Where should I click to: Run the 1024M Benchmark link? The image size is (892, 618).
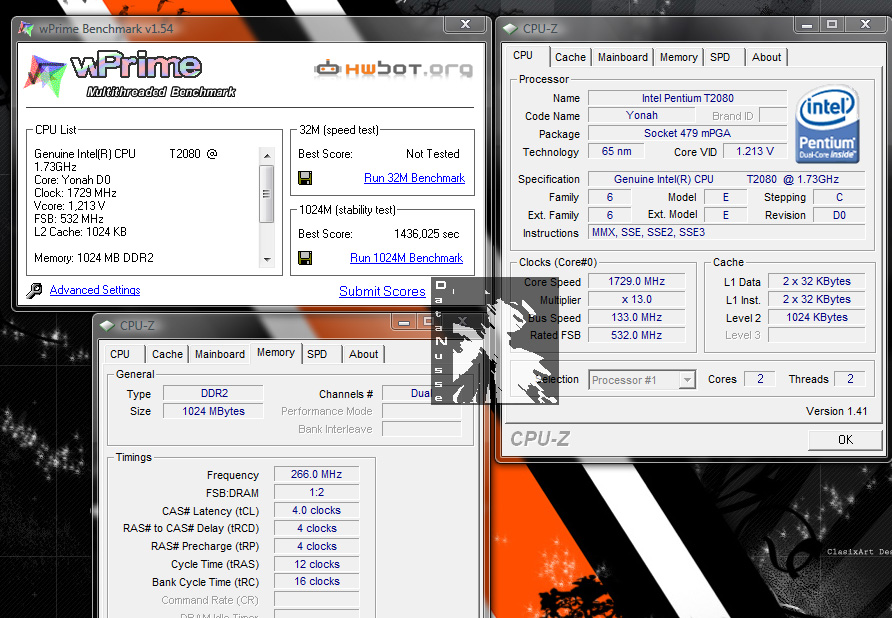[406, 258]
